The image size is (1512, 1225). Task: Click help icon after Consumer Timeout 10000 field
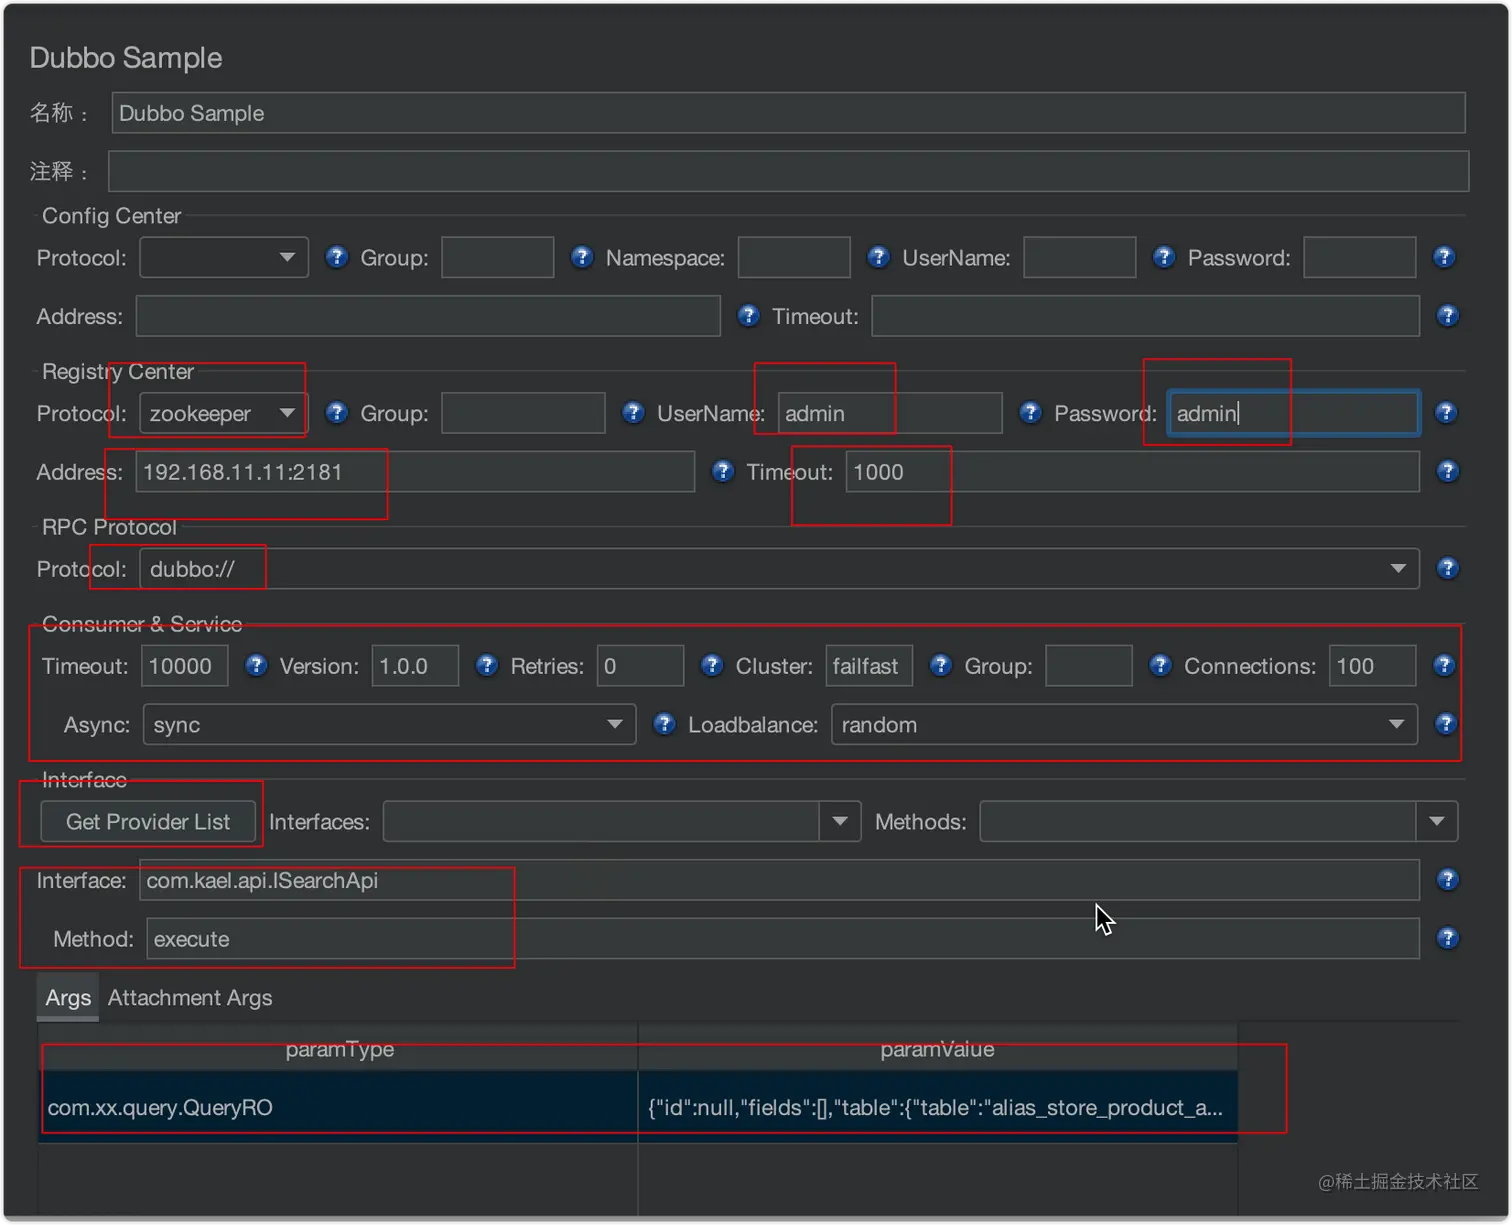pos(256,666)
